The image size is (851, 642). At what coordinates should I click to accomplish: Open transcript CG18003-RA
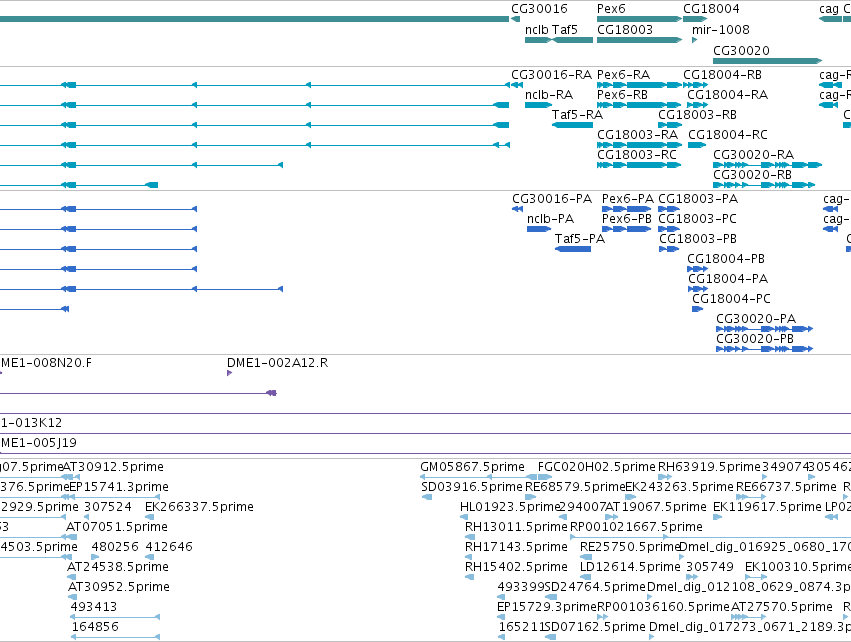click(637, 135)
